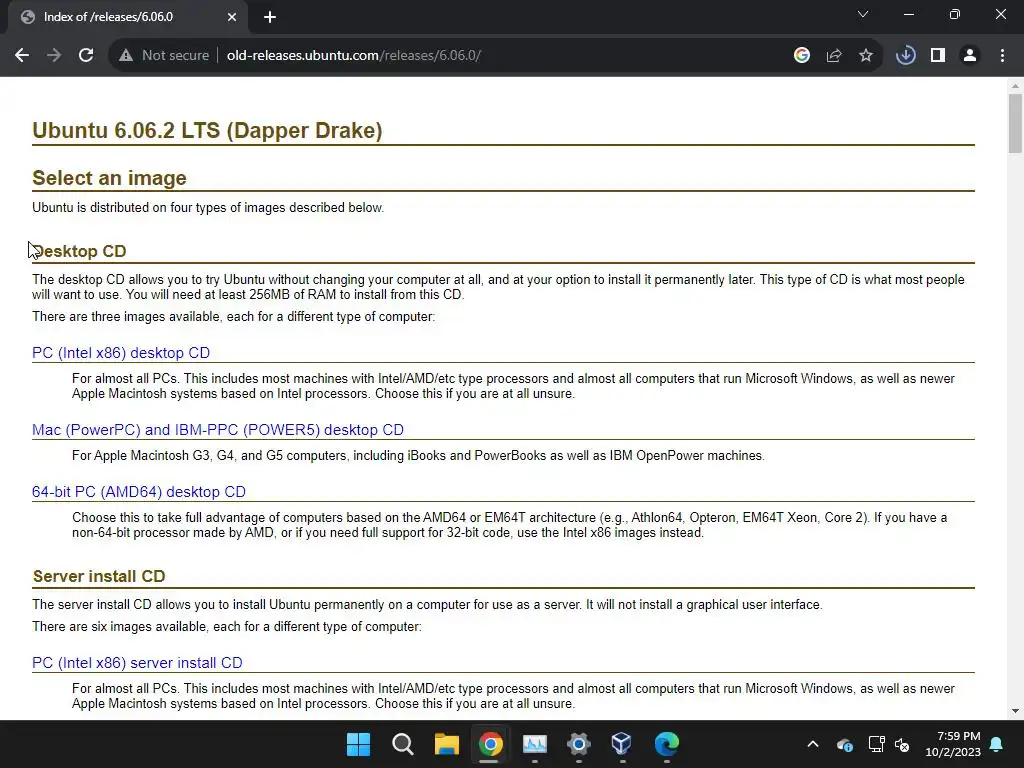Open the performance monitor app in taskbar

[535, 744]
